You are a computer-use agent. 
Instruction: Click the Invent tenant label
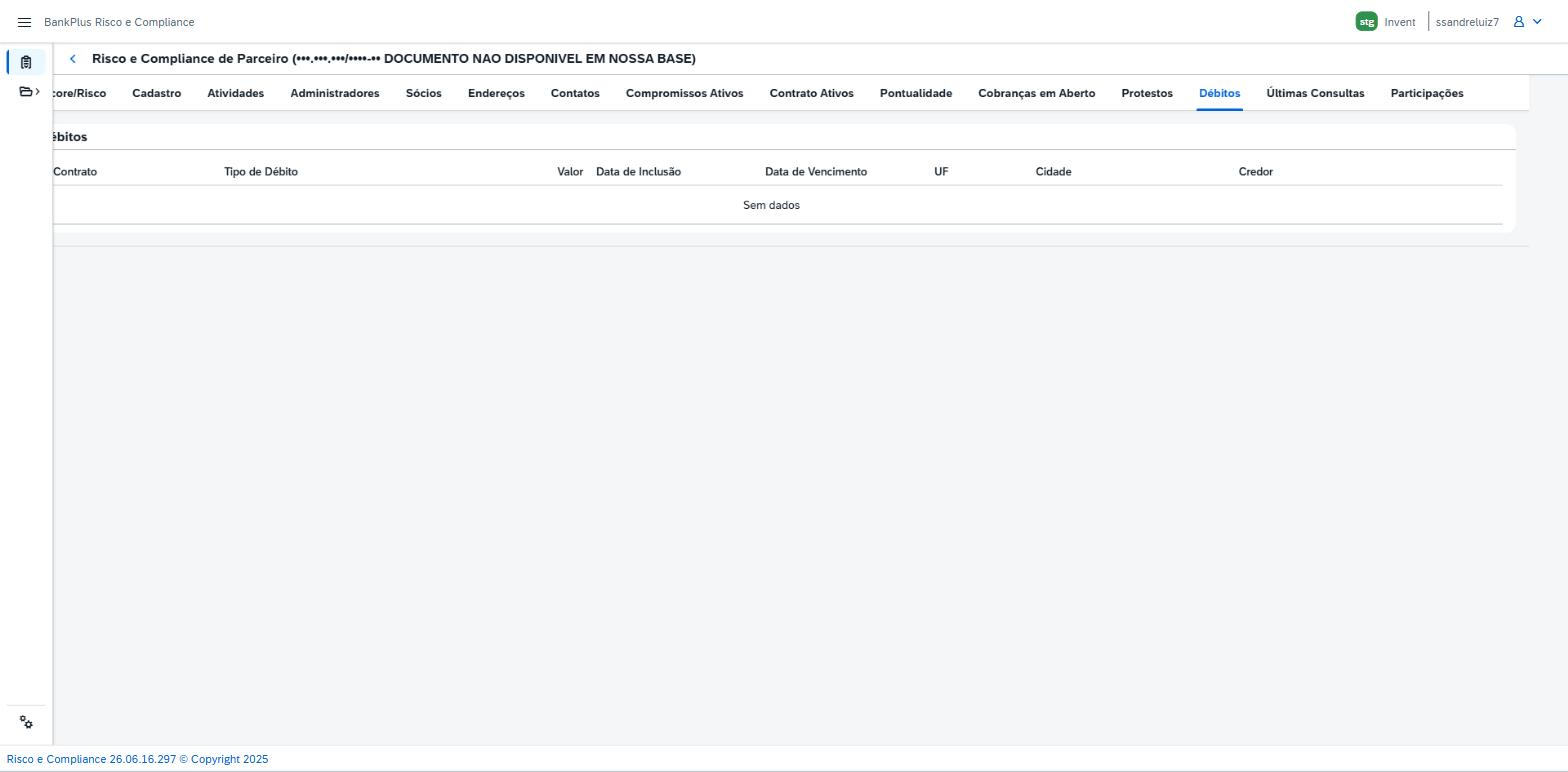click(1400, 22)
